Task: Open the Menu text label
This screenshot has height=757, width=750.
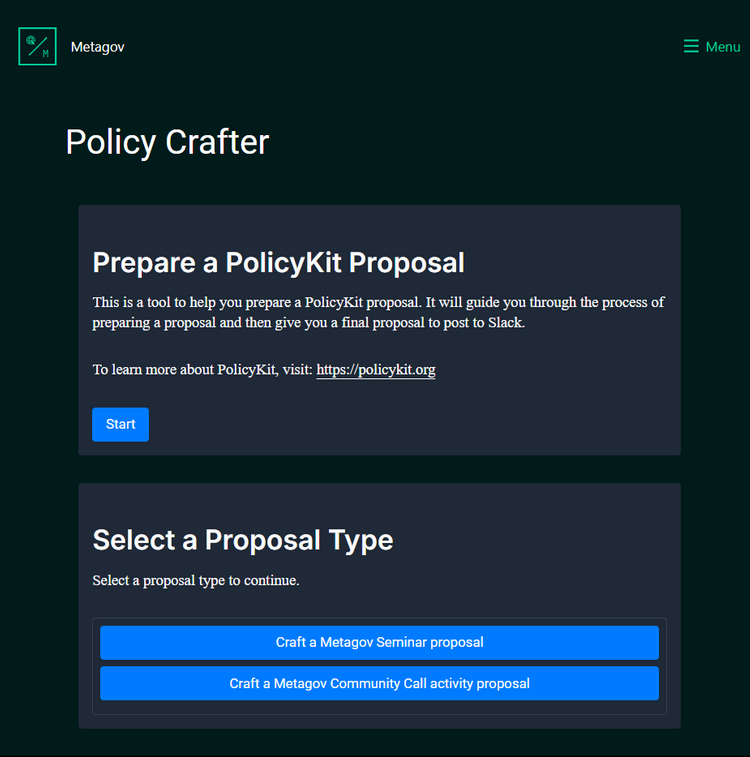Action: point(723,47)
